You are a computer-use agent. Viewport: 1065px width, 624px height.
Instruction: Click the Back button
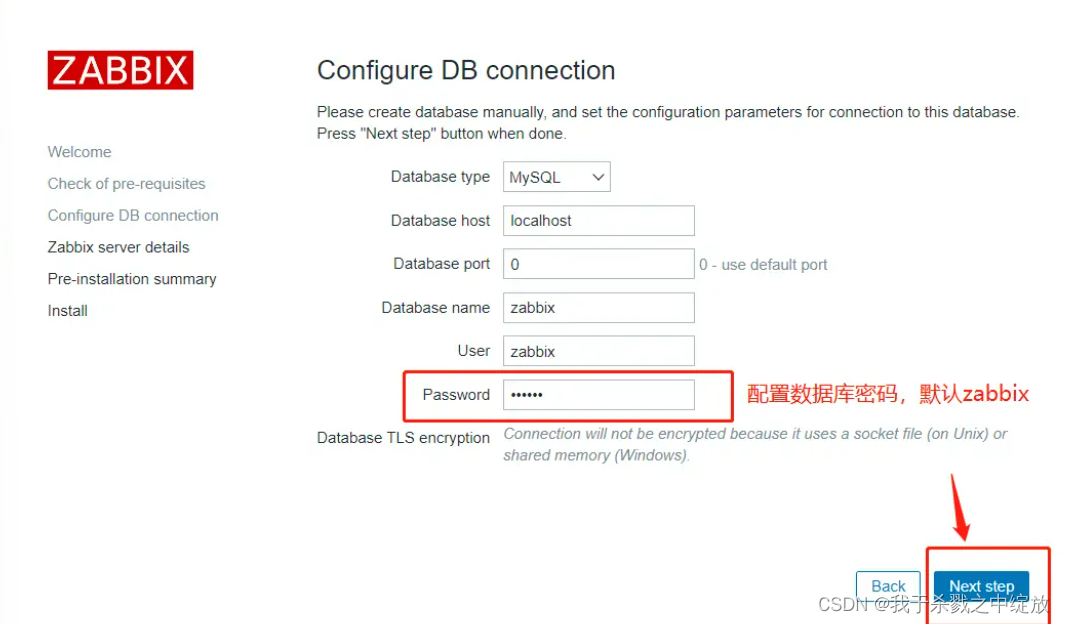[x=888, y=586]
